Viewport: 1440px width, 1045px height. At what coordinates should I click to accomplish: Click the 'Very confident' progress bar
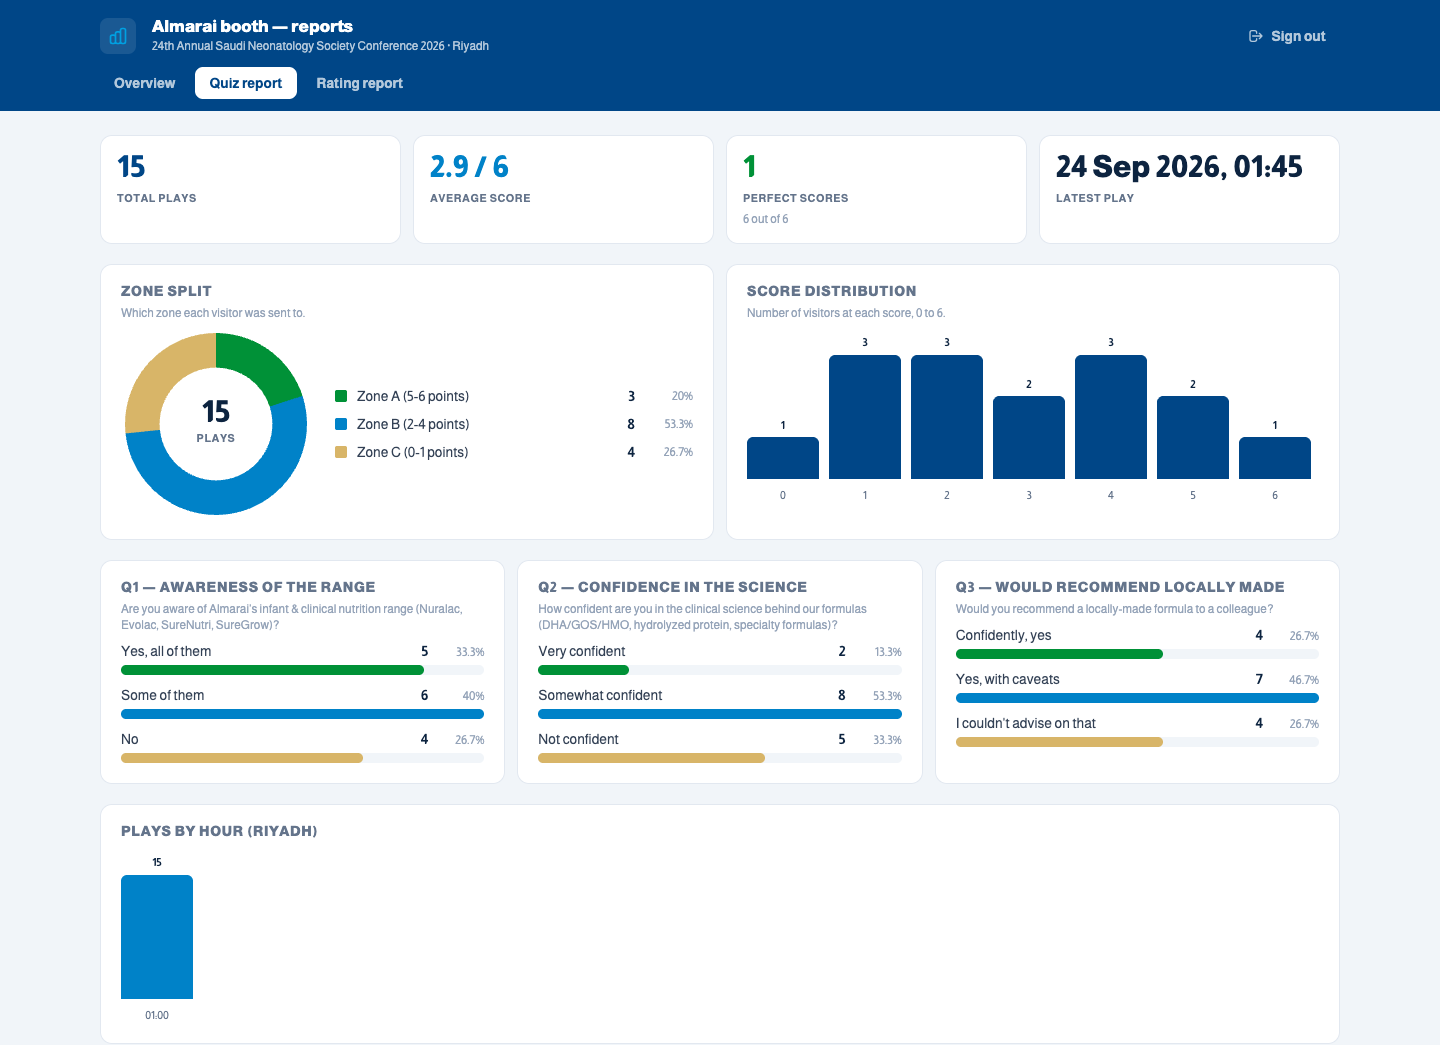coord(720,670)
